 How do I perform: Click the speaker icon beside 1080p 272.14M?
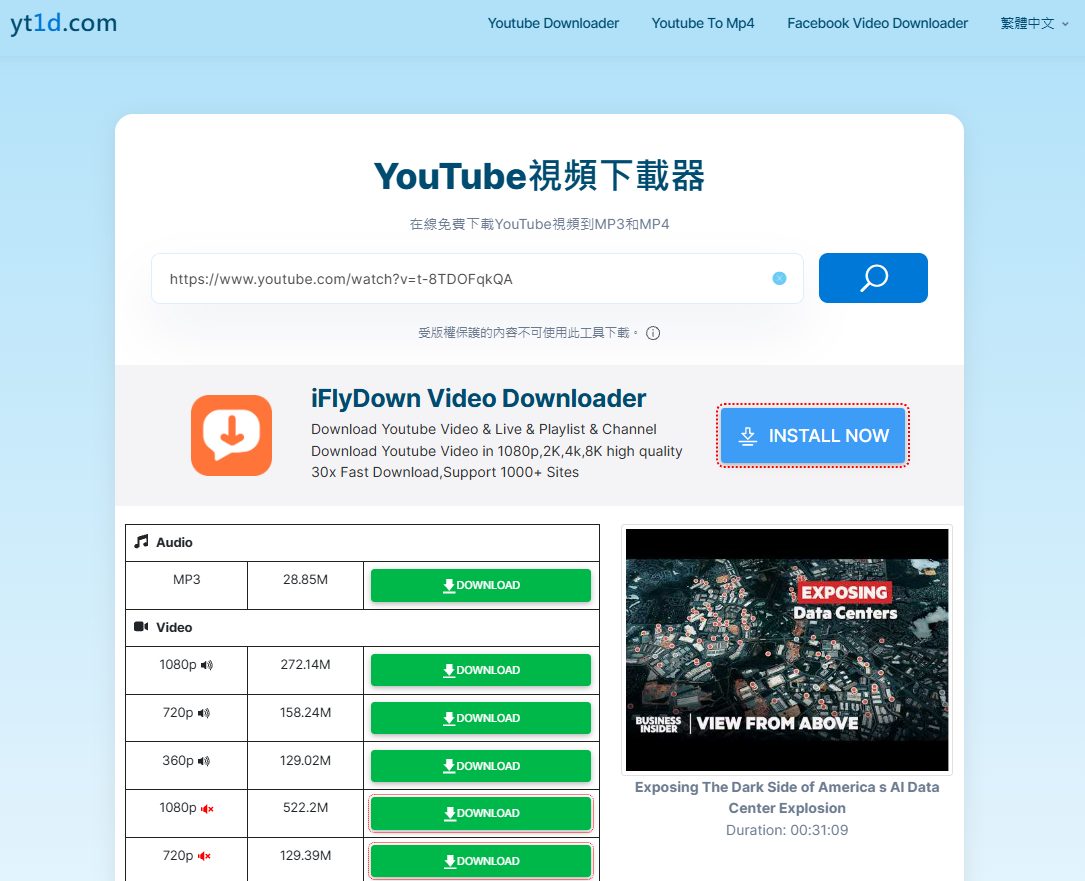tap(207, 665)
